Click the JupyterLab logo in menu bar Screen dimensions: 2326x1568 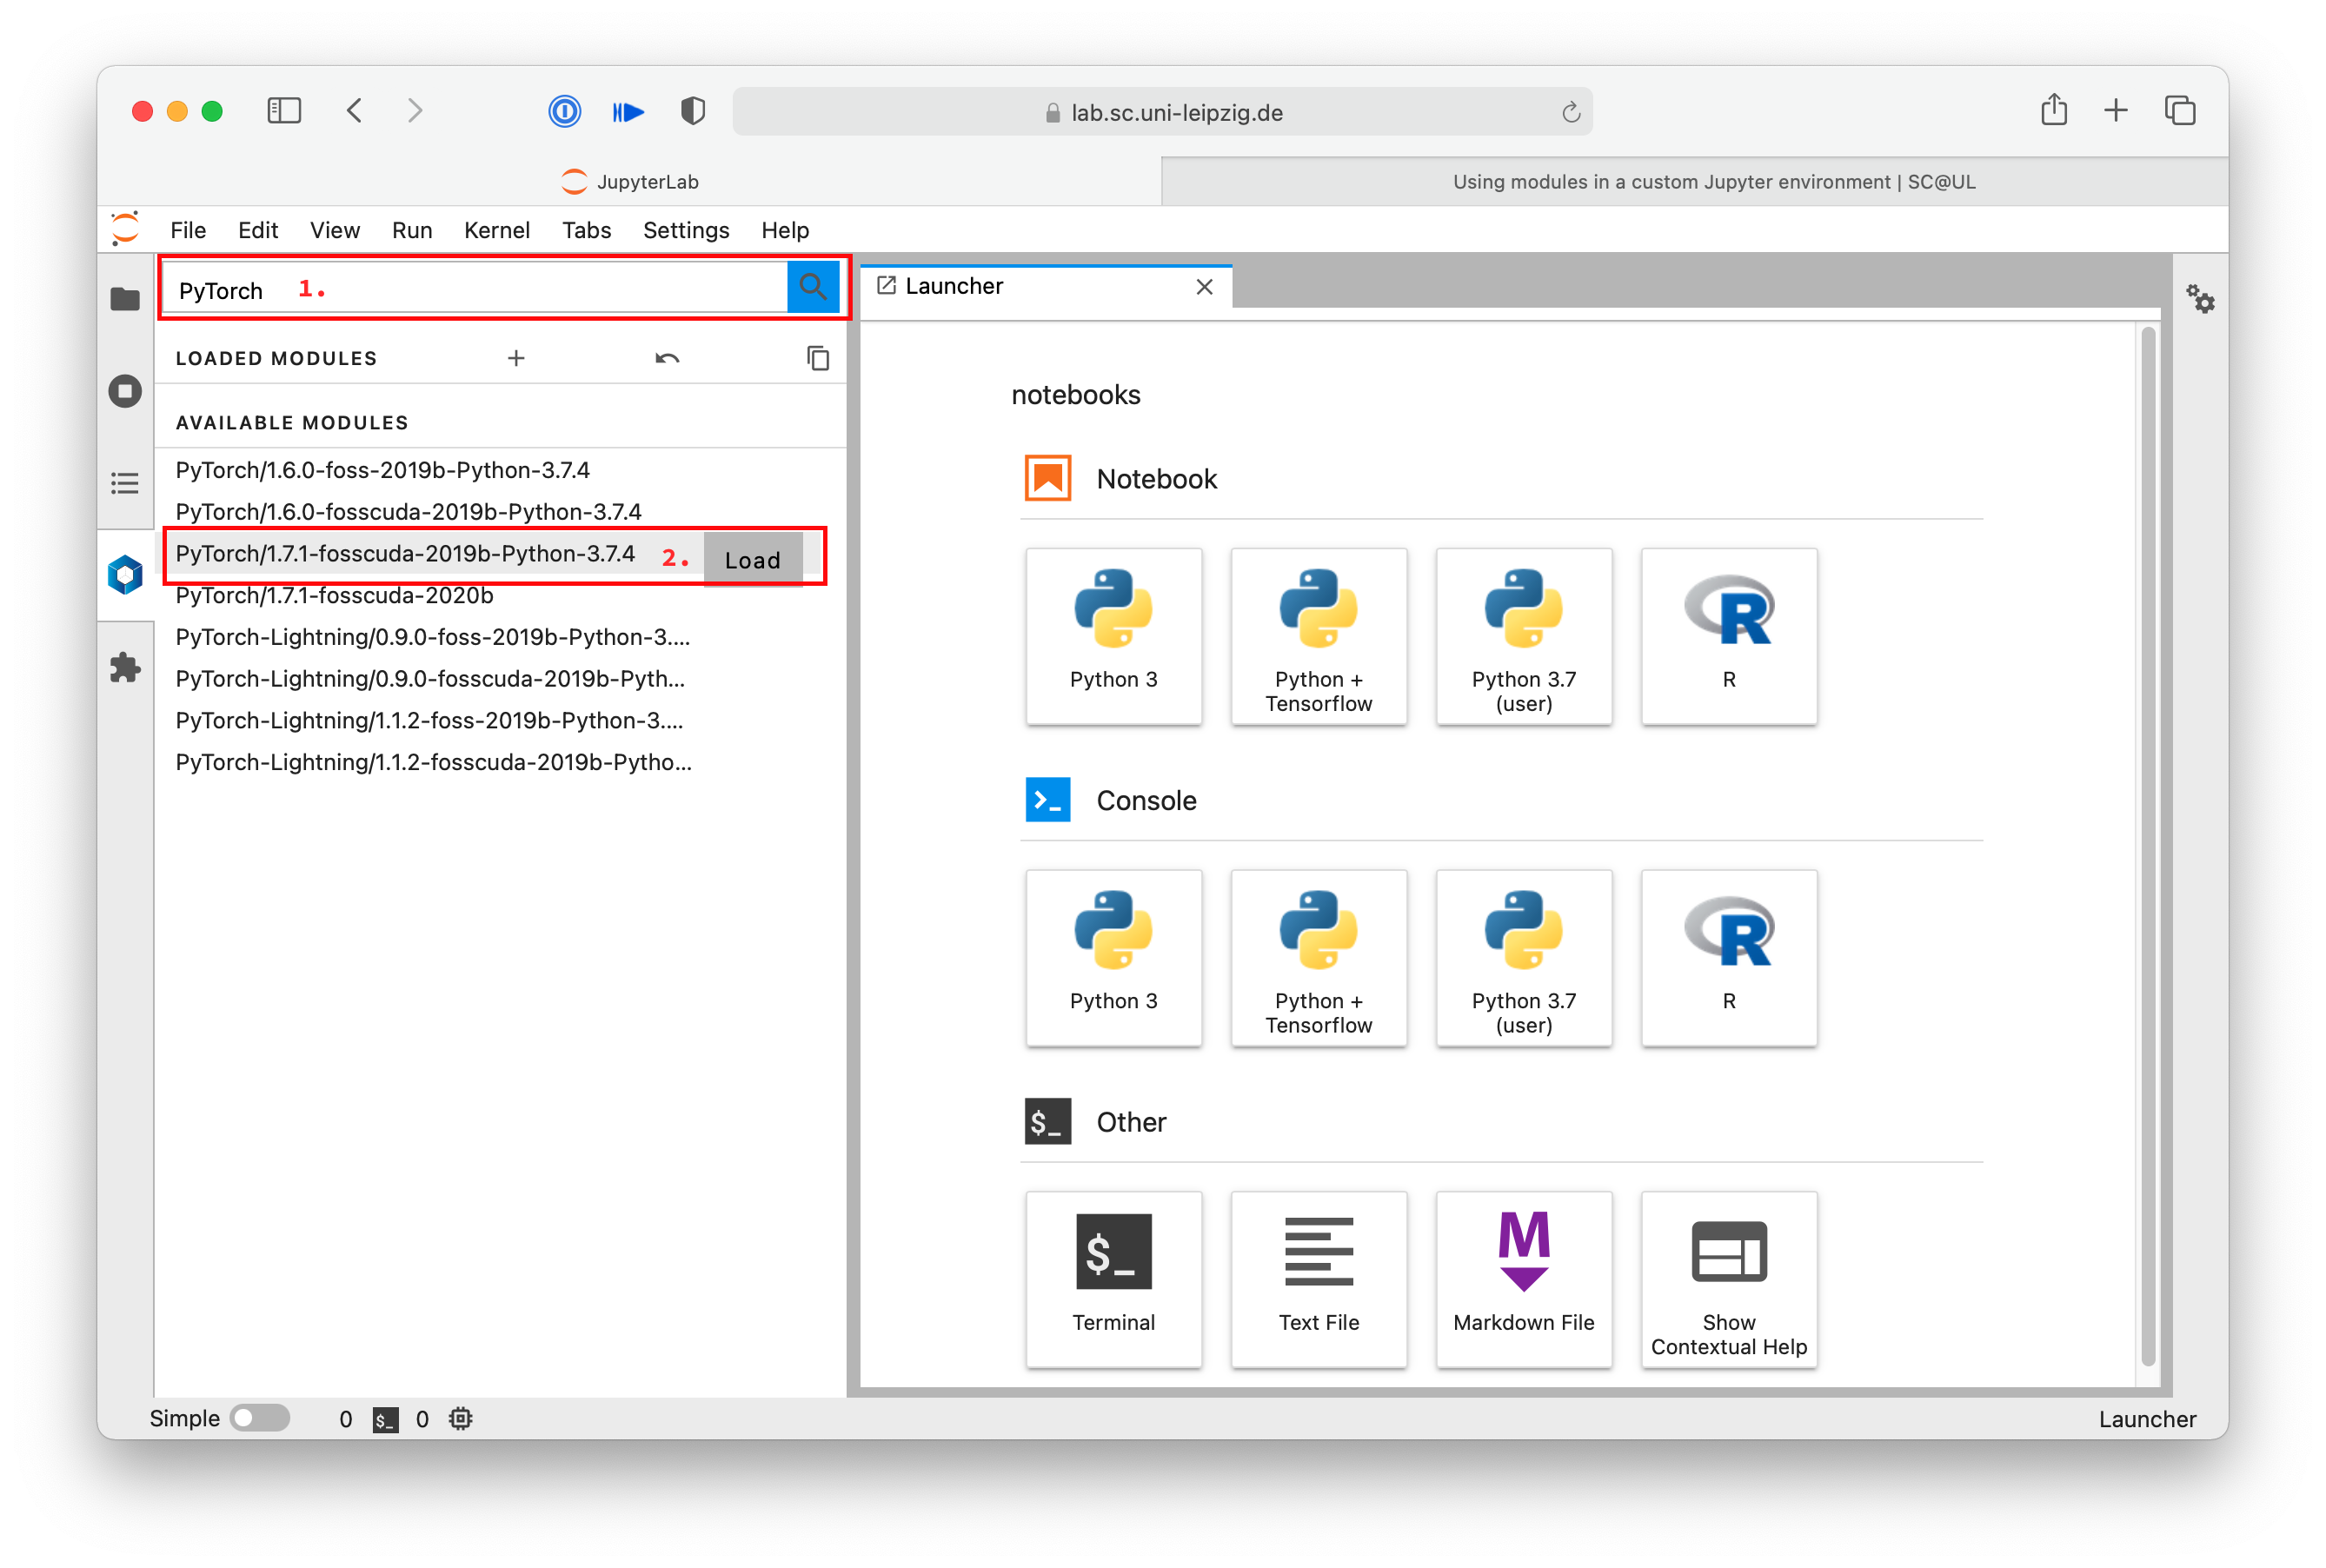tap(125, 229)
